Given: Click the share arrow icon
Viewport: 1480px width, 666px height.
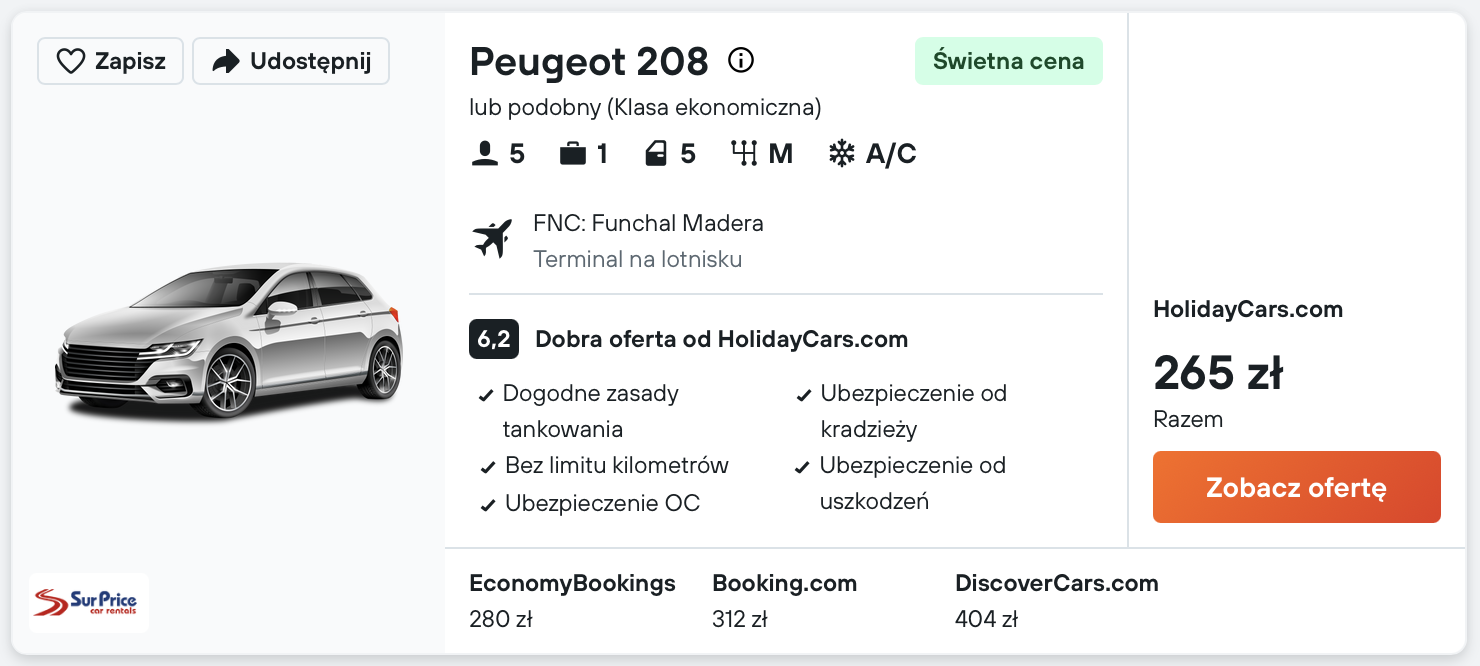Looking at the screenshot, I should pos(227,62).
